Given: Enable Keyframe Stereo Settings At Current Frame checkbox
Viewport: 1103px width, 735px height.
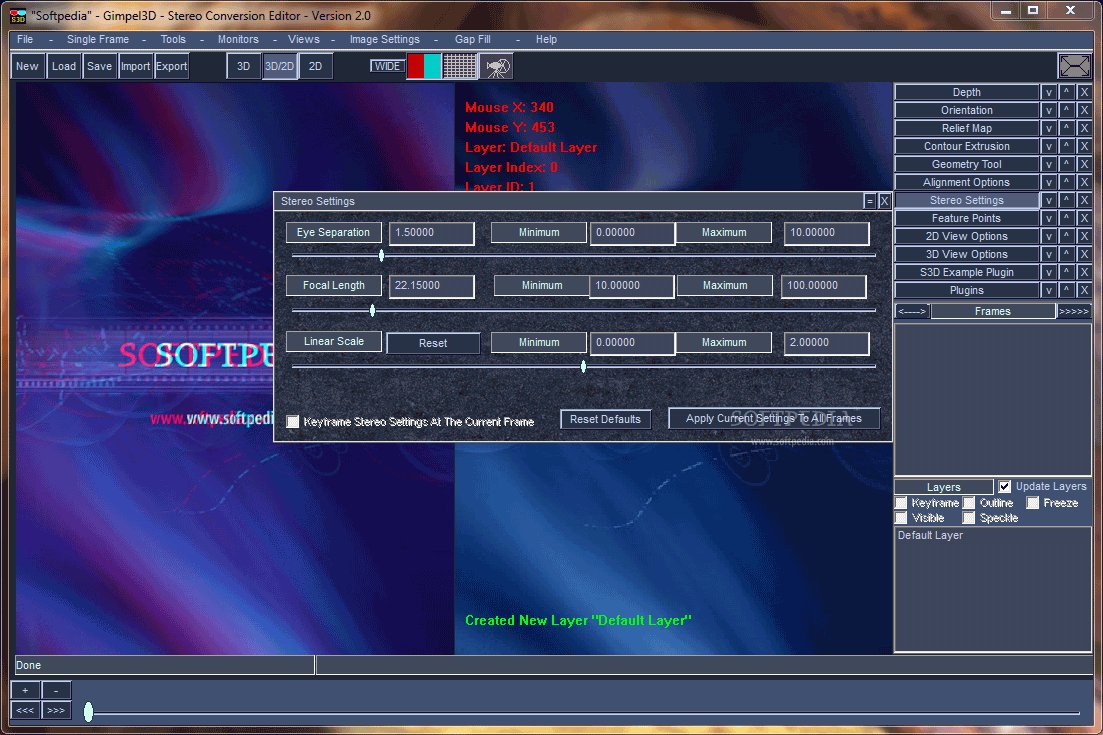Looking at the screenshot, I should (x=293, y=421).
